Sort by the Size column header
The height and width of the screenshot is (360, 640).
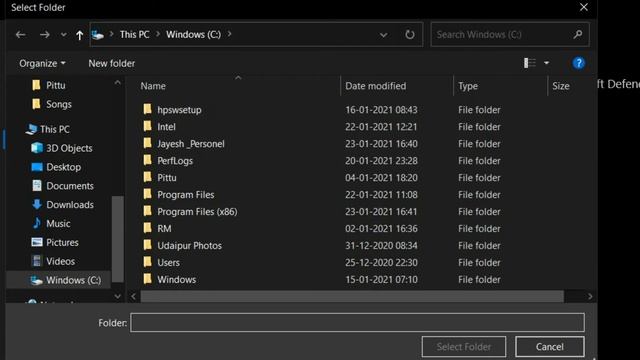pyautogui.click(x=561, y=86)
